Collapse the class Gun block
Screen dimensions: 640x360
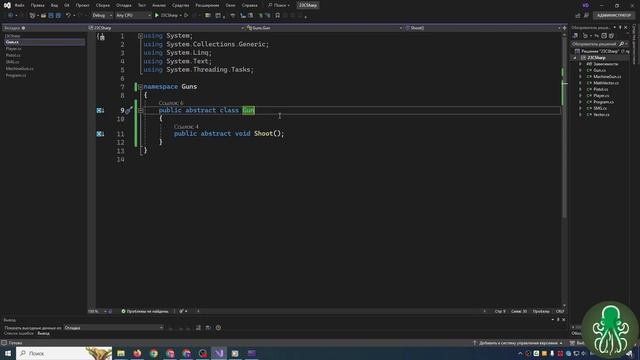tap(140, 110)
